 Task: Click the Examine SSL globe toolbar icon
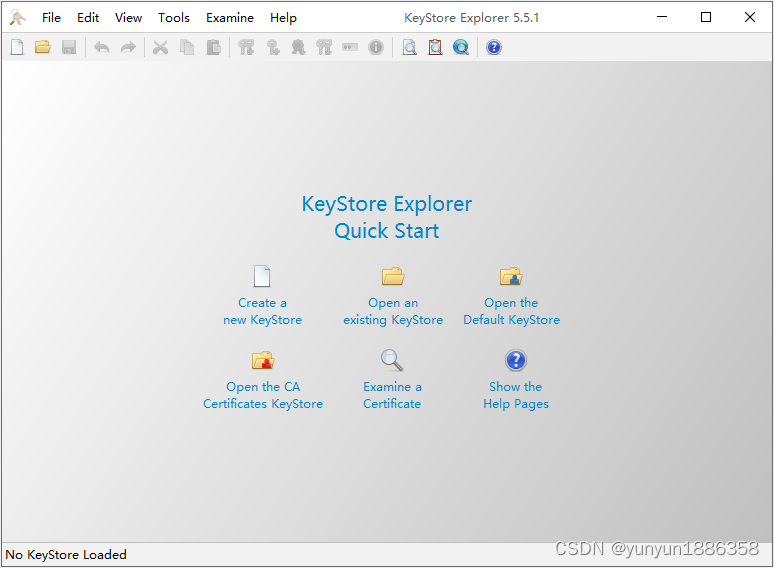[x=461, y=47]
